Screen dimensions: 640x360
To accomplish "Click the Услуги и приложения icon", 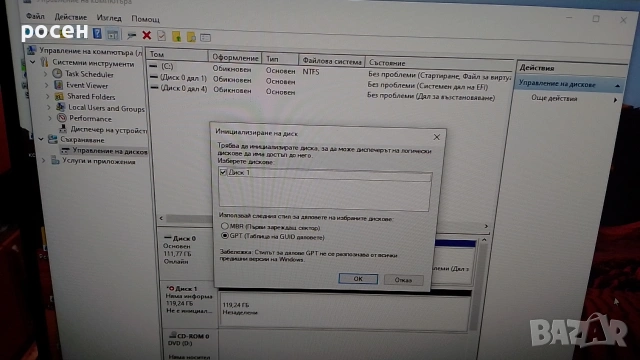I will [x=55, y=160].
